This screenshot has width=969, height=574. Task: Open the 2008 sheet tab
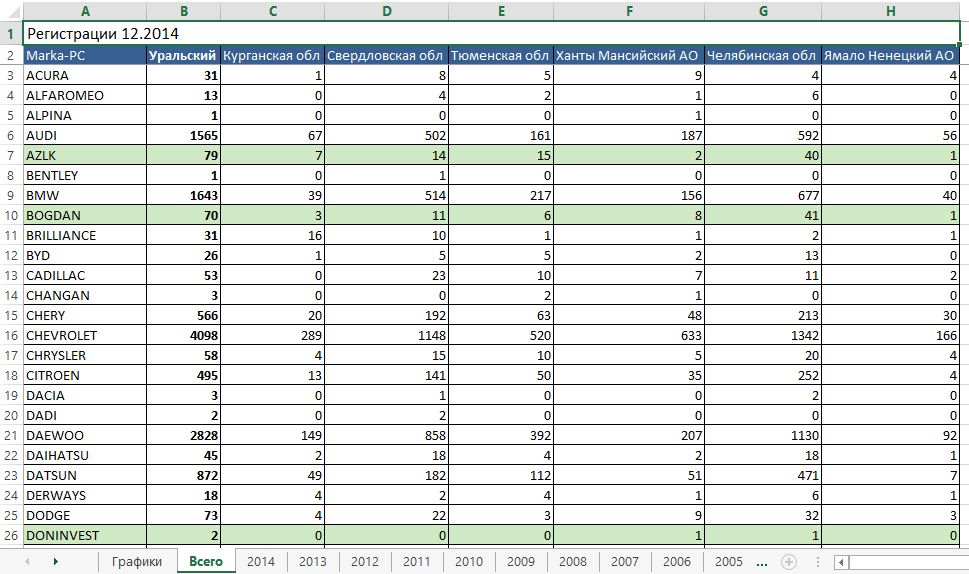pos(573,562)
